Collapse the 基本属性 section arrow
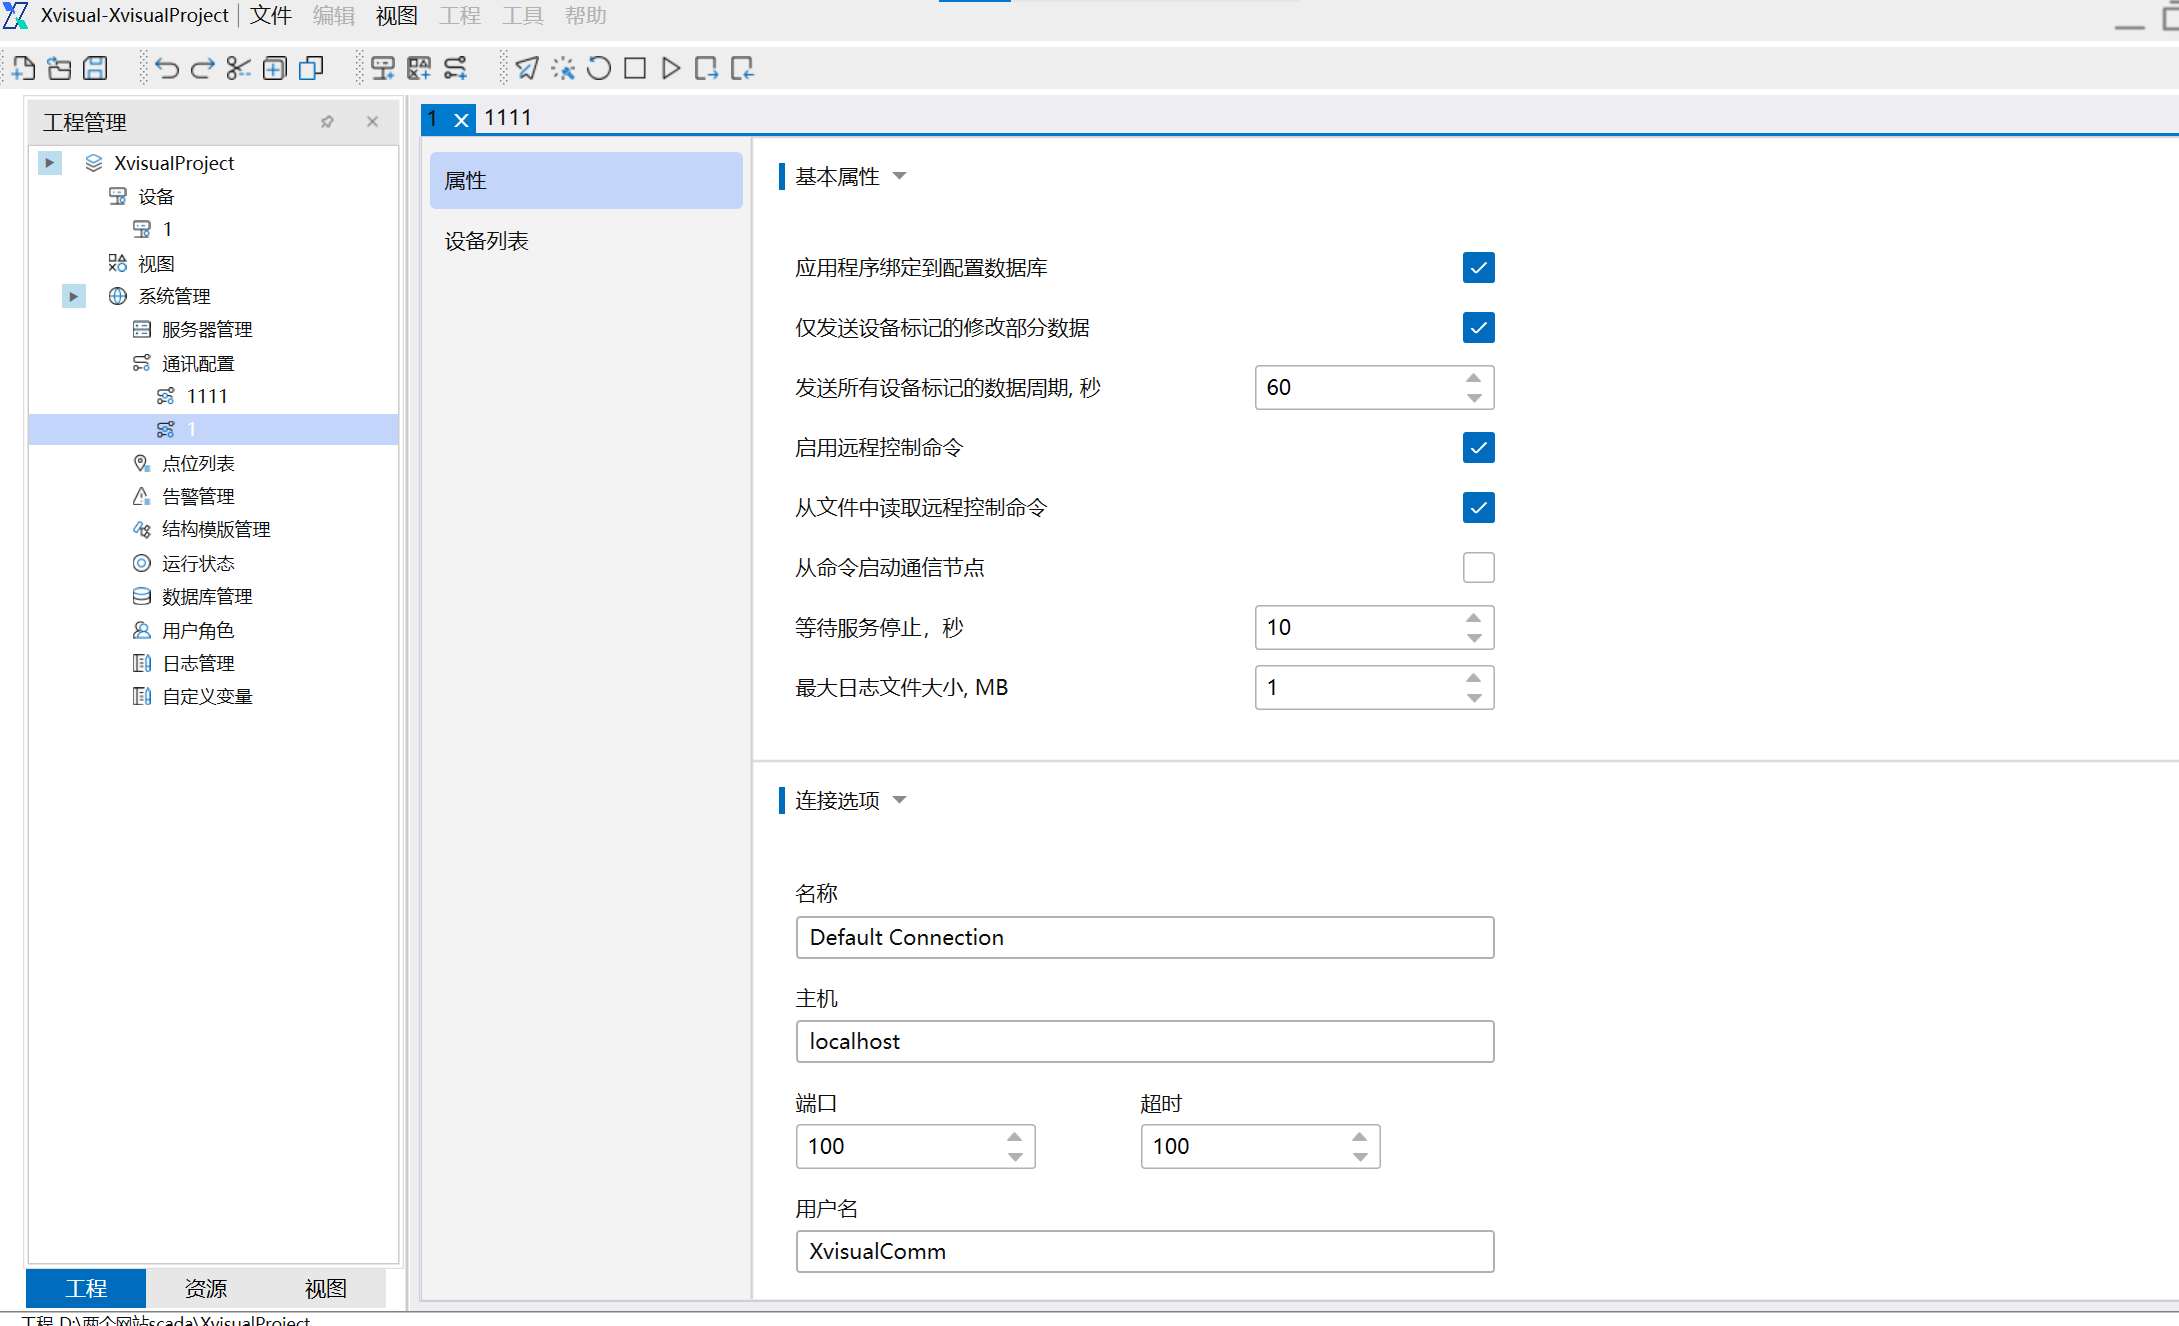Viewport: 2179px width, 1326px height. tap(899, 177)
